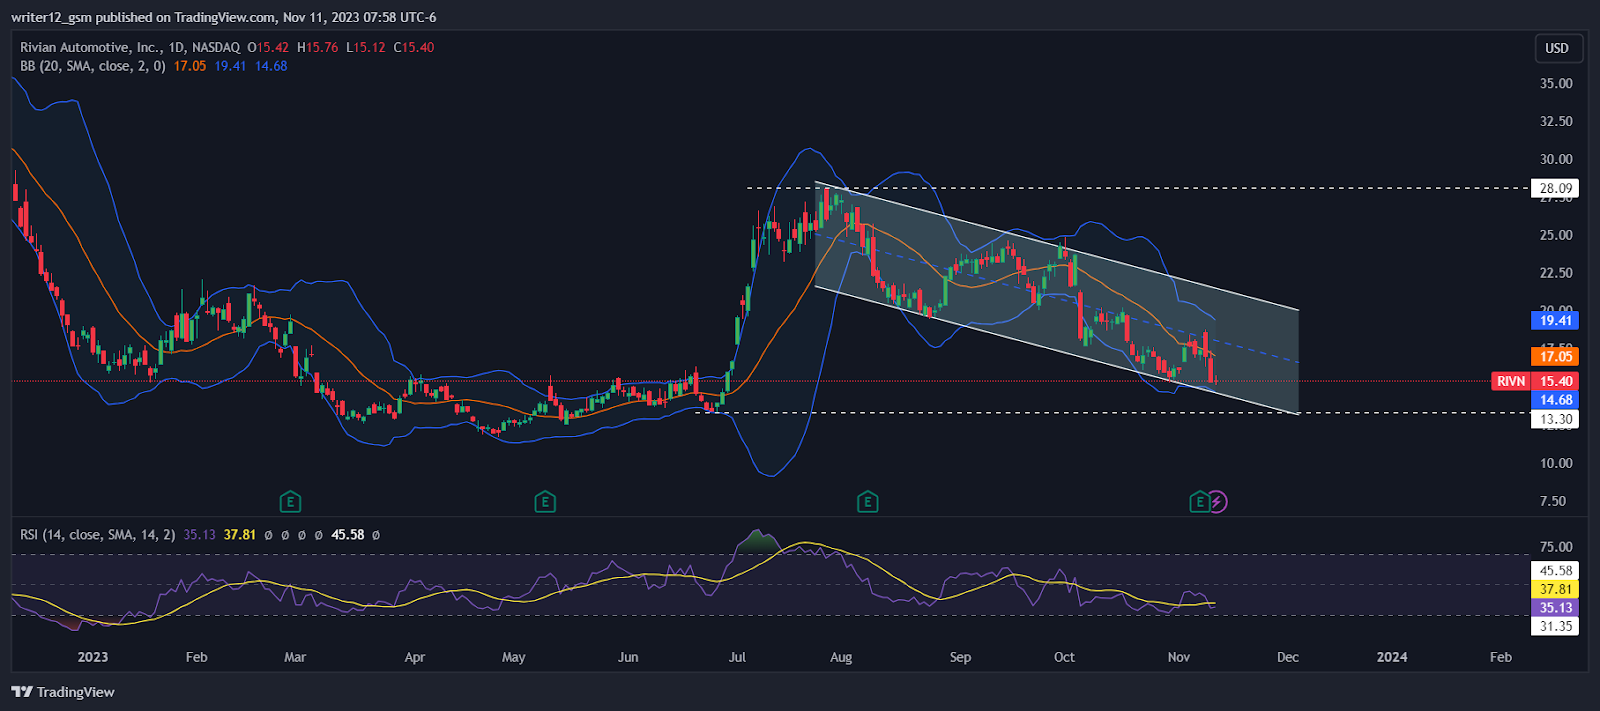The width and height of the screenshot is (1600, 711).
Task: Click 19.41 value in BB legend
Action: click(x=230, y=66)
